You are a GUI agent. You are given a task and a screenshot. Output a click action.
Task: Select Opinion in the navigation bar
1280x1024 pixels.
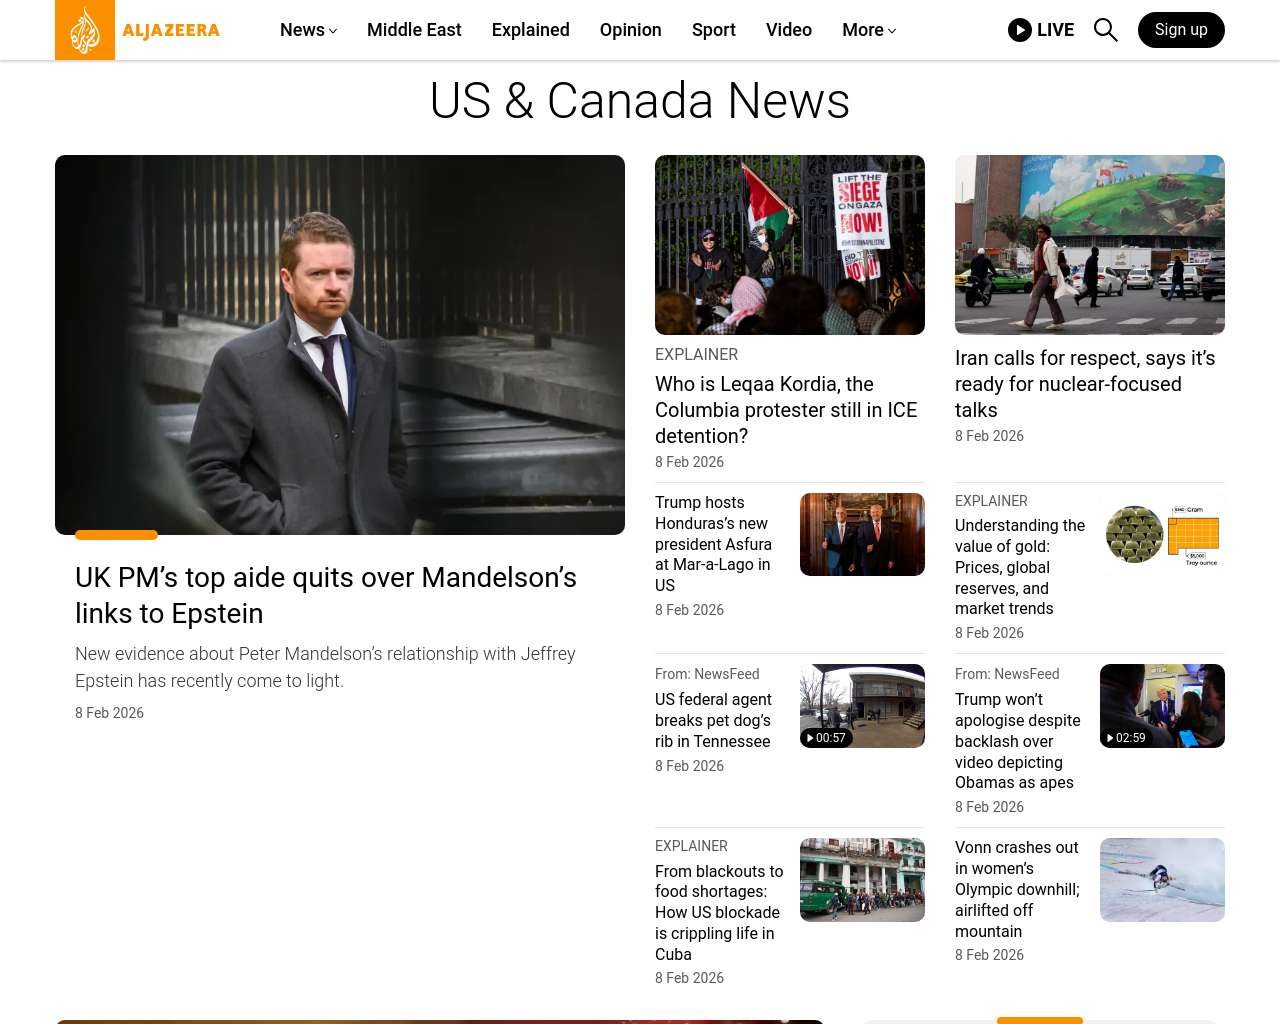630,30
